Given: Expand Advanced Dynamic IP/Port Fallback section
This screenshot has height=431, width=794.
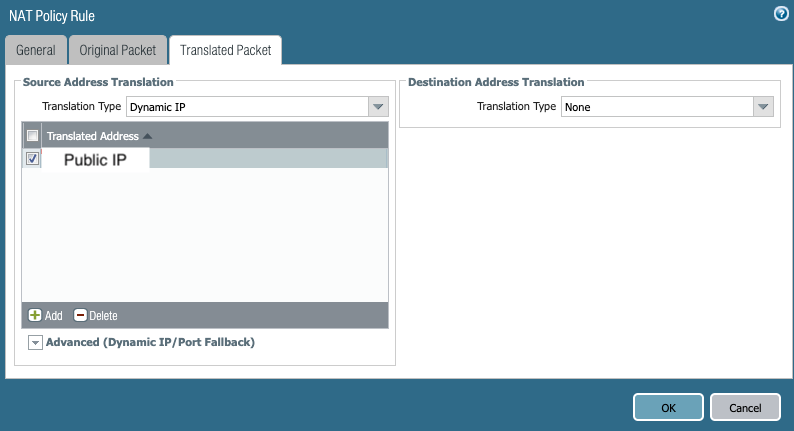Looking at the screenshot, I should pyautogui.click(x=35, y=343).
